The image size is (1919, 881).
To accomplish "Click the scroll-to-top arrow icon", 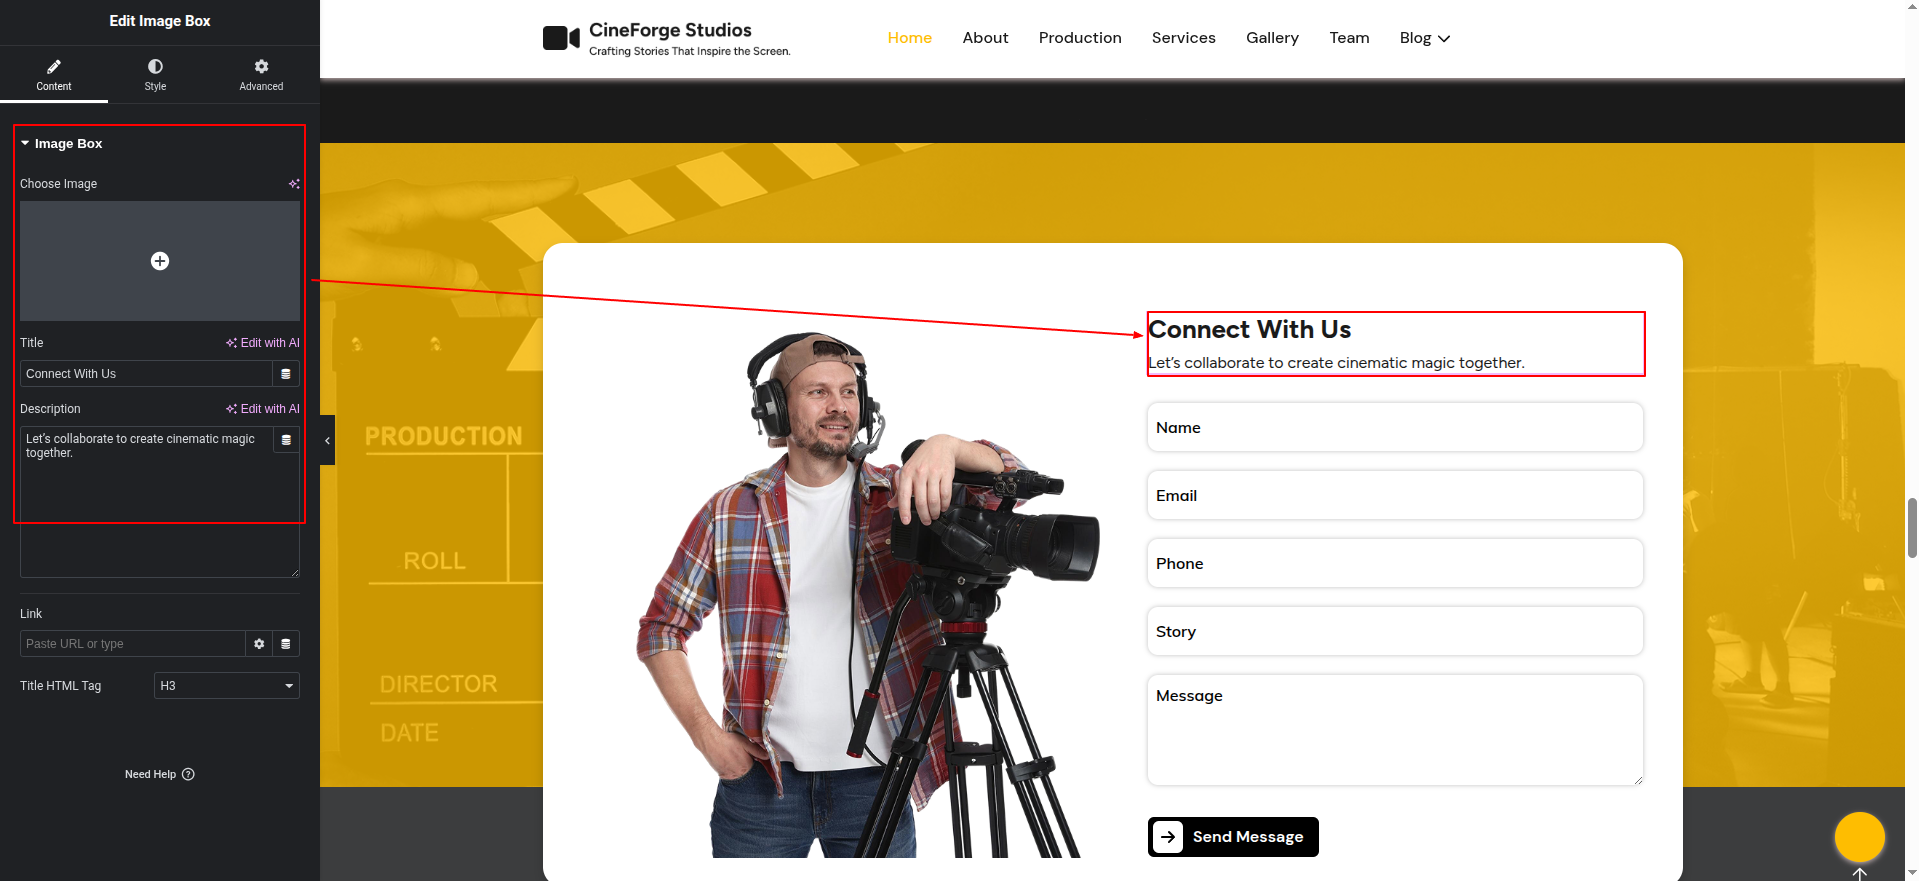I will 1859,873.
